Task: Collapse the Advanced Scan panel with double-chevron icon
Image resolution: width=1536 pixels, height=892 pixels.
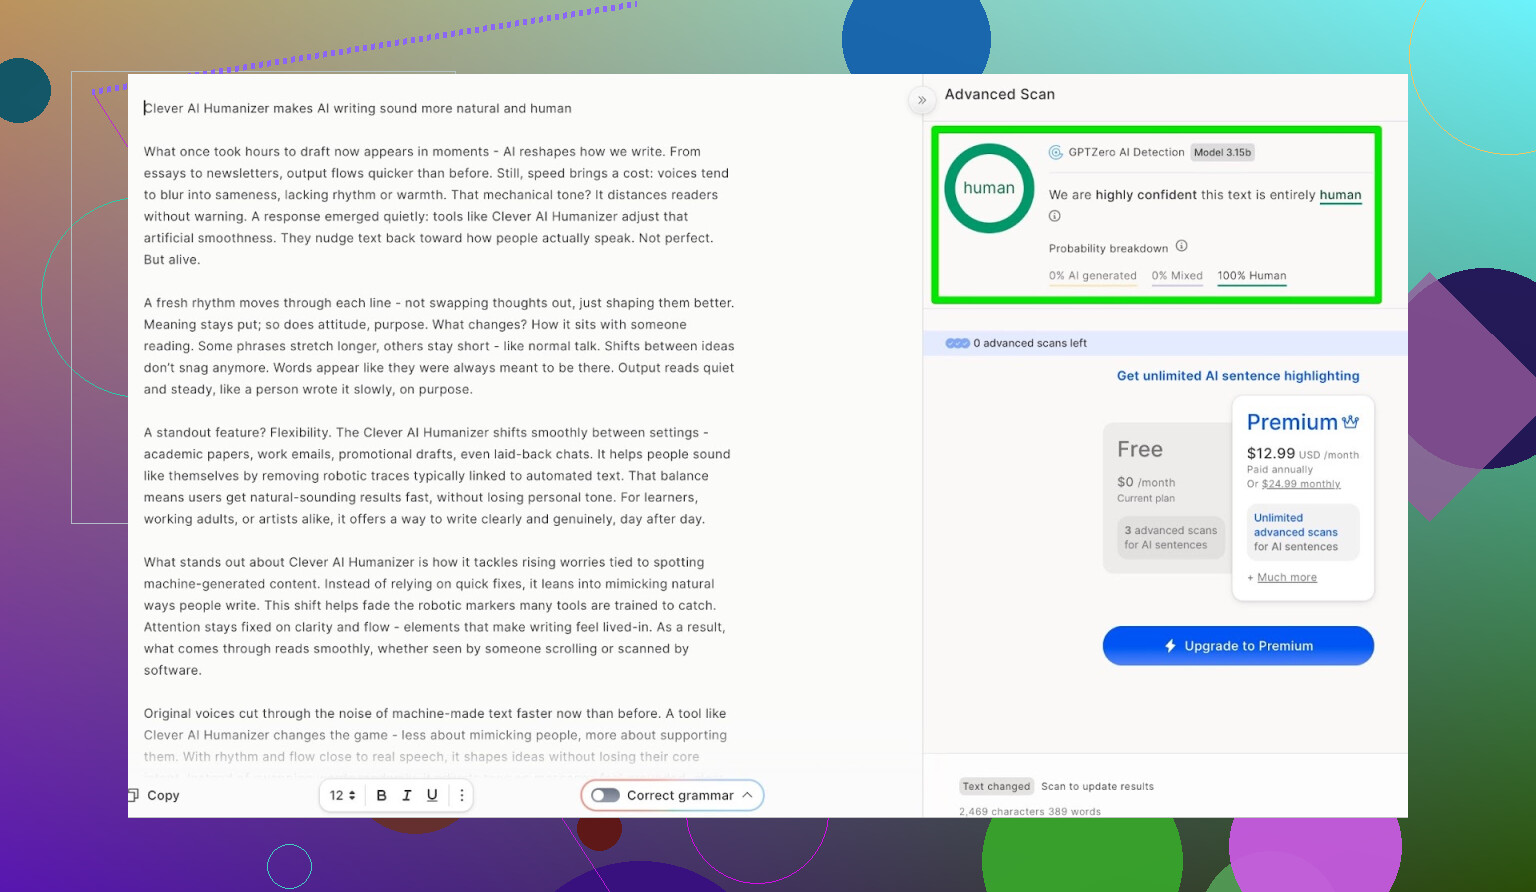Action: coord(921,100)
